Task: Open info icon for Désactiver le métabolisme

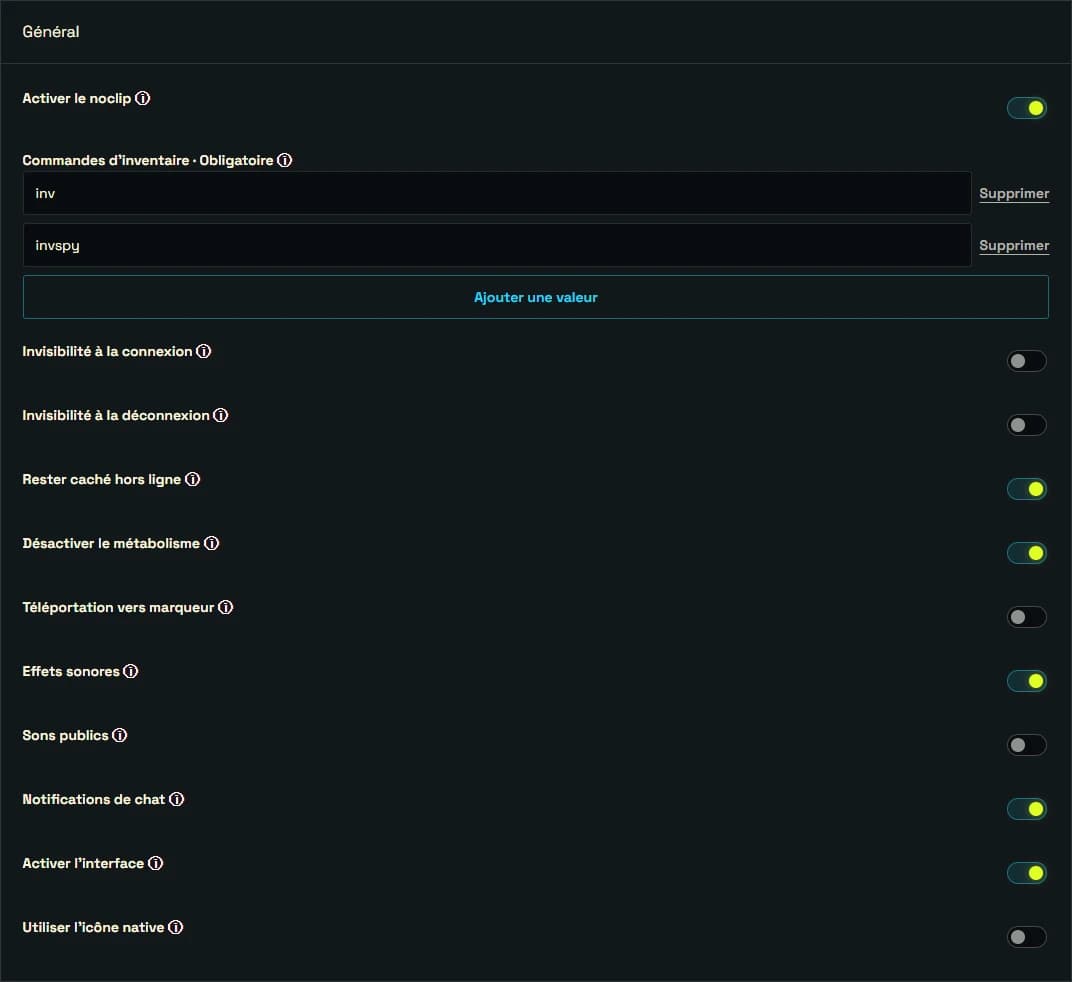Action: (212, 543)
